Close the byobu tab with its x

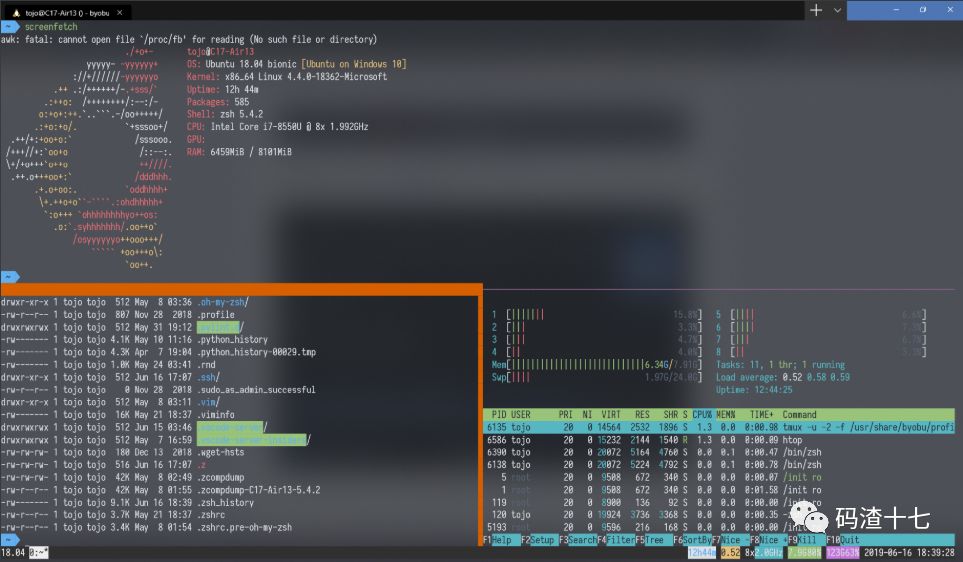coord(120,12)
